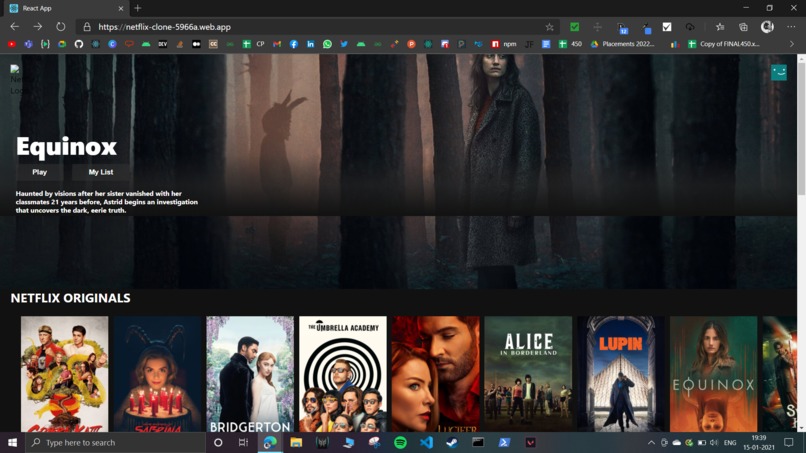
Task: Open Task View on the taskbar
Action: tap(243, 442)
